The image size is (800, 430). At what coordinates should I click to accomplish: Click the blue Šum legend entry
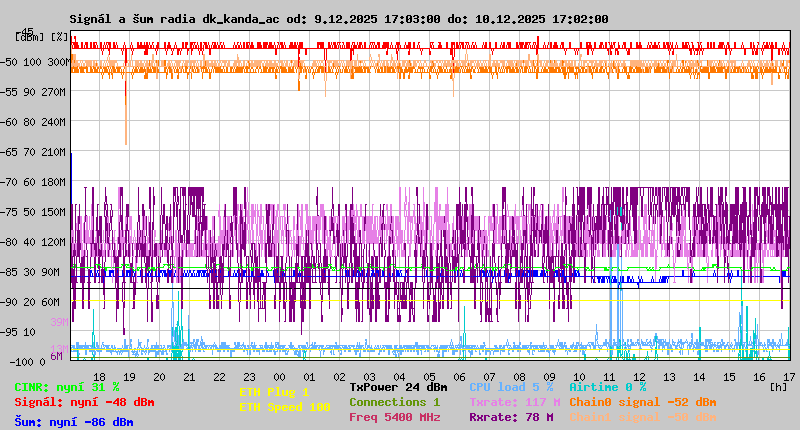pos(74,422)
